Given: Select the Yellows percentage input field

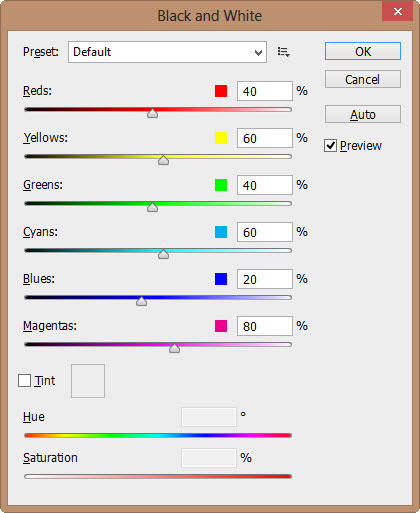Looking at the screenshot, I should pyautogui.click(x=265, y=138).
